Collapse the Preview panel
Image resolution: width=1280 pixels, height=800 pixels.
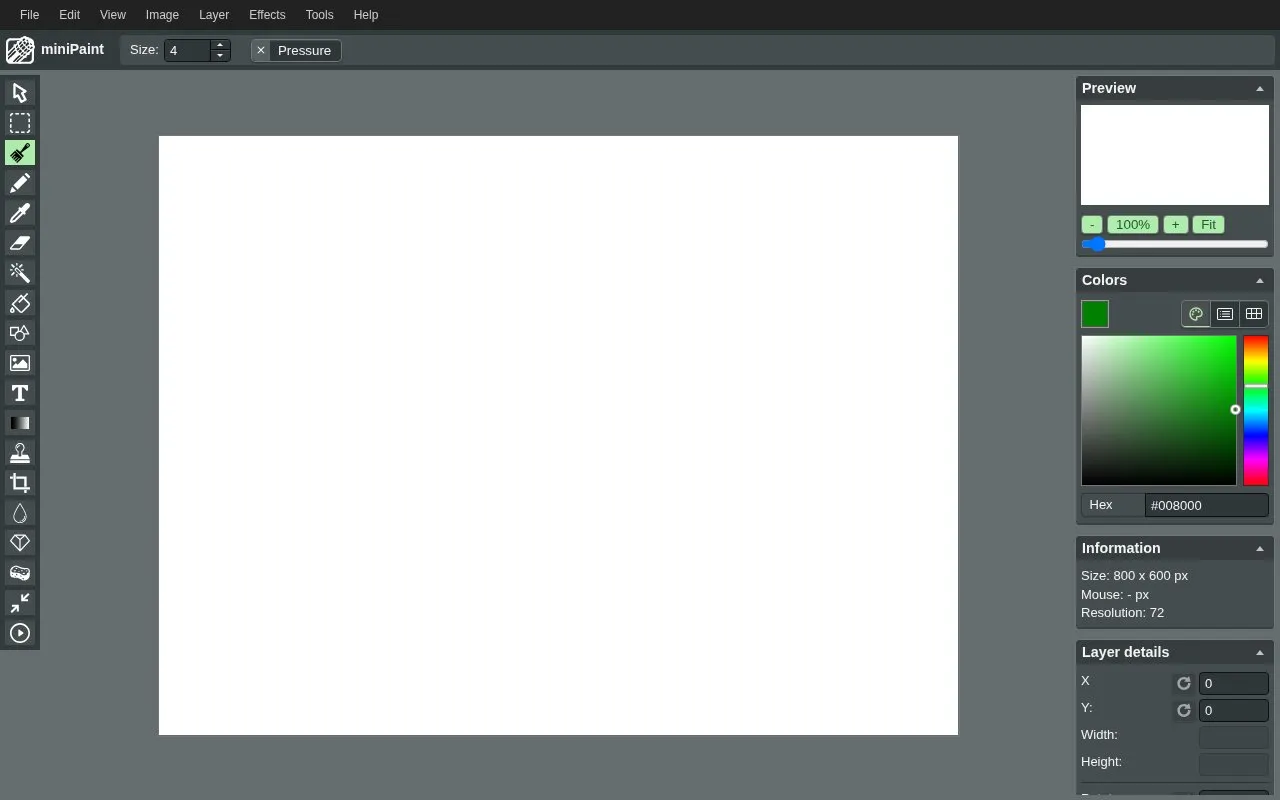(1260, 89)
